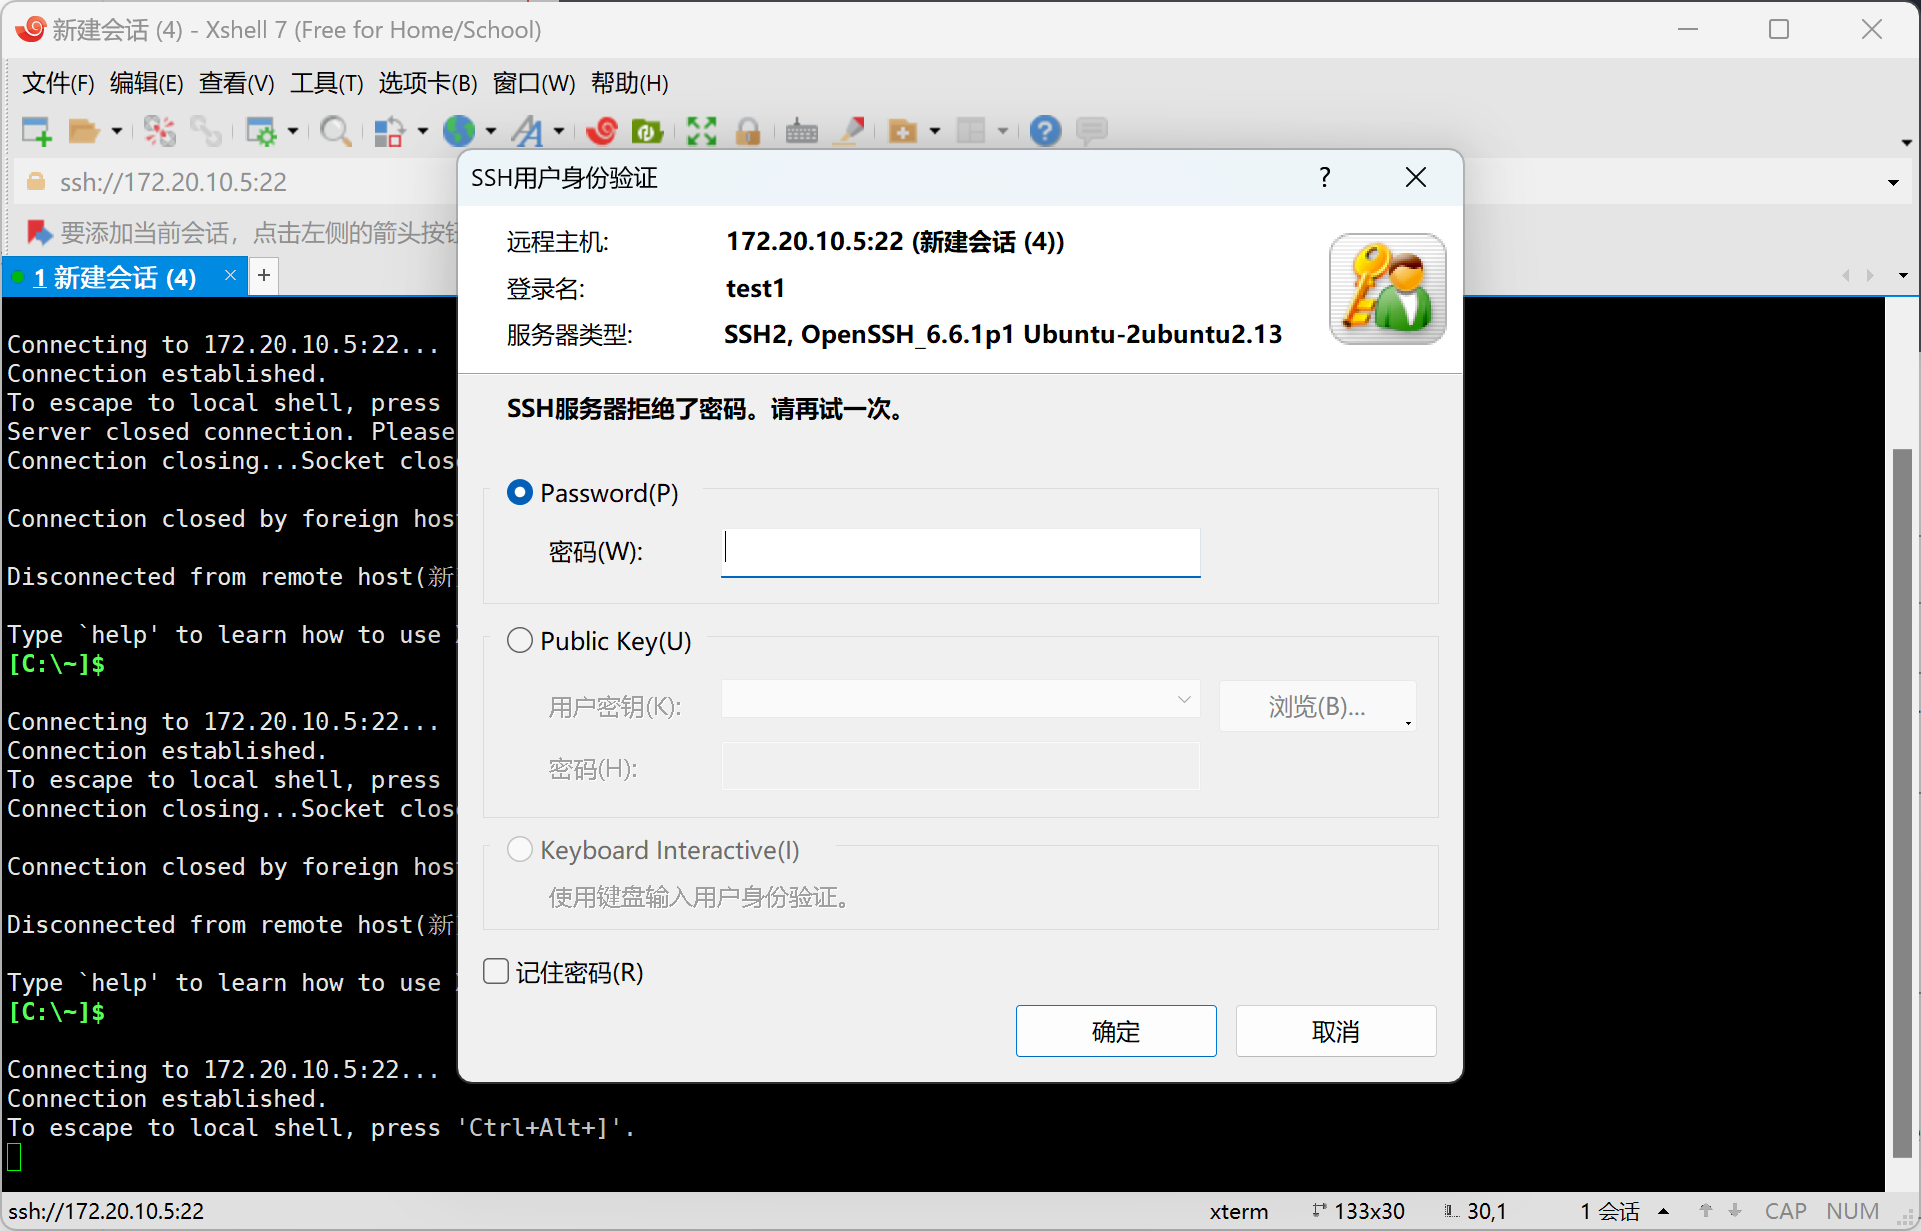Viewport: 1921px width, 1231px height.
Task: Choose Public Key(U) authentication
Action: point(520,640)
